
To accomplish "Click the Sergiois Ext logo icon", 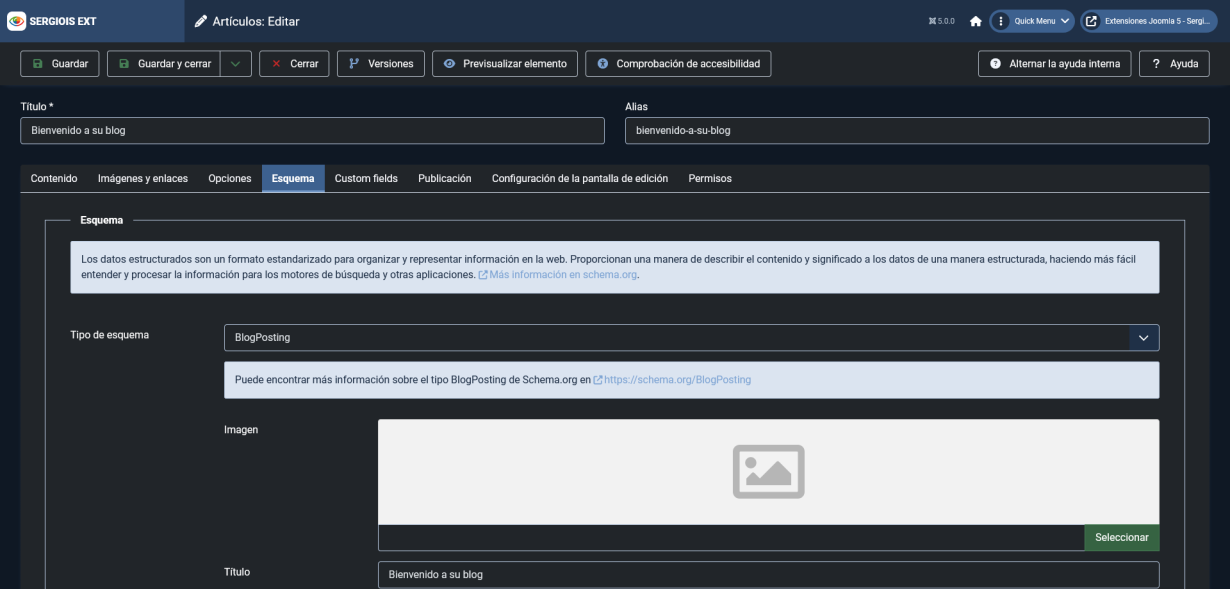I will click(17, 21).
